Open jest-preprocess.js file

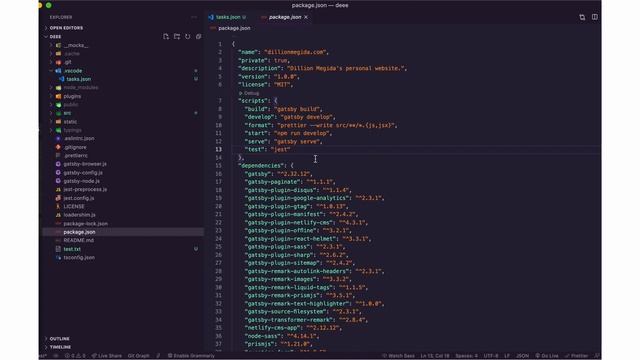pyautogui.click(x=85, y=189)
